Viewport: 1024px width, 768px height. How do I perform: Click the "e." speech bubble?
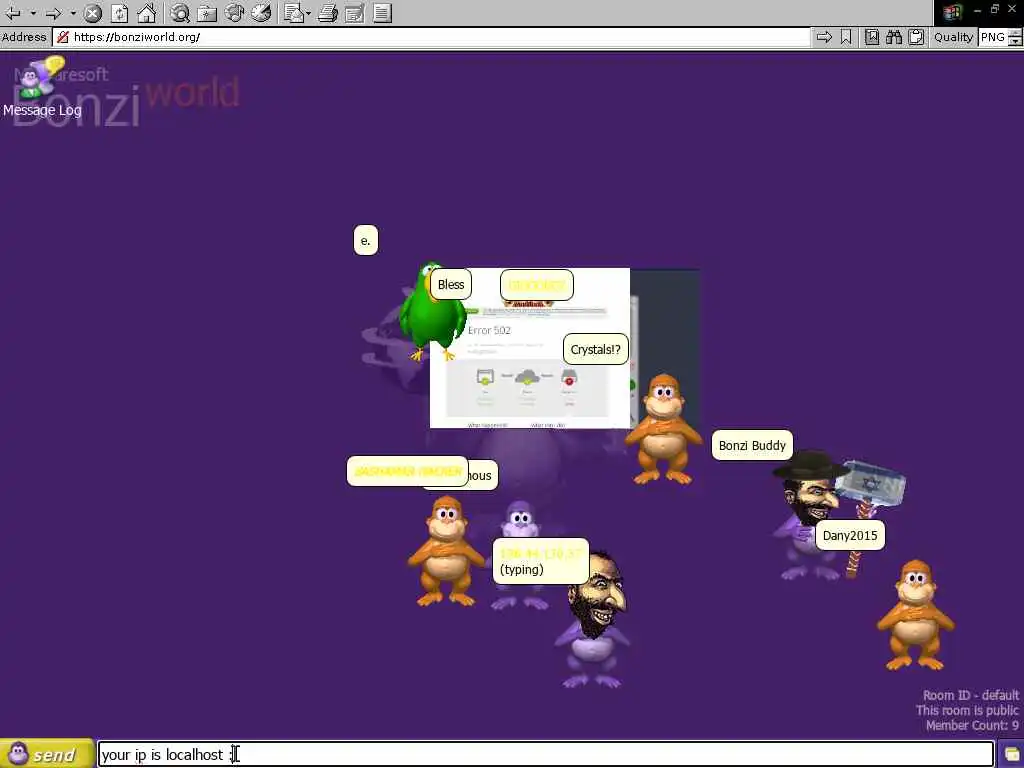(x=365, y=240)
